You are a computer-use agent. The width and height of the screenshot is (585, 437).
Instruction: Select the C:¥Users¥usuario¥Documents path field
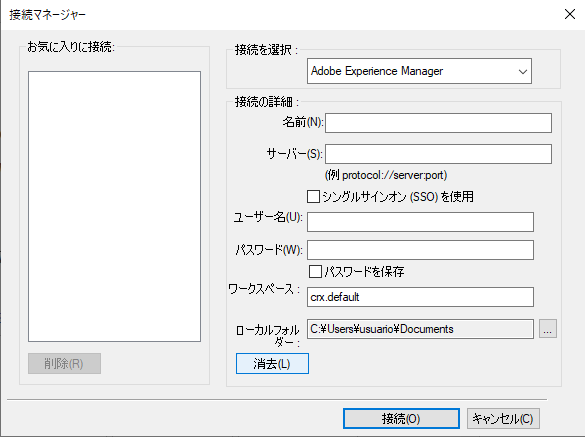coord(420,329)
